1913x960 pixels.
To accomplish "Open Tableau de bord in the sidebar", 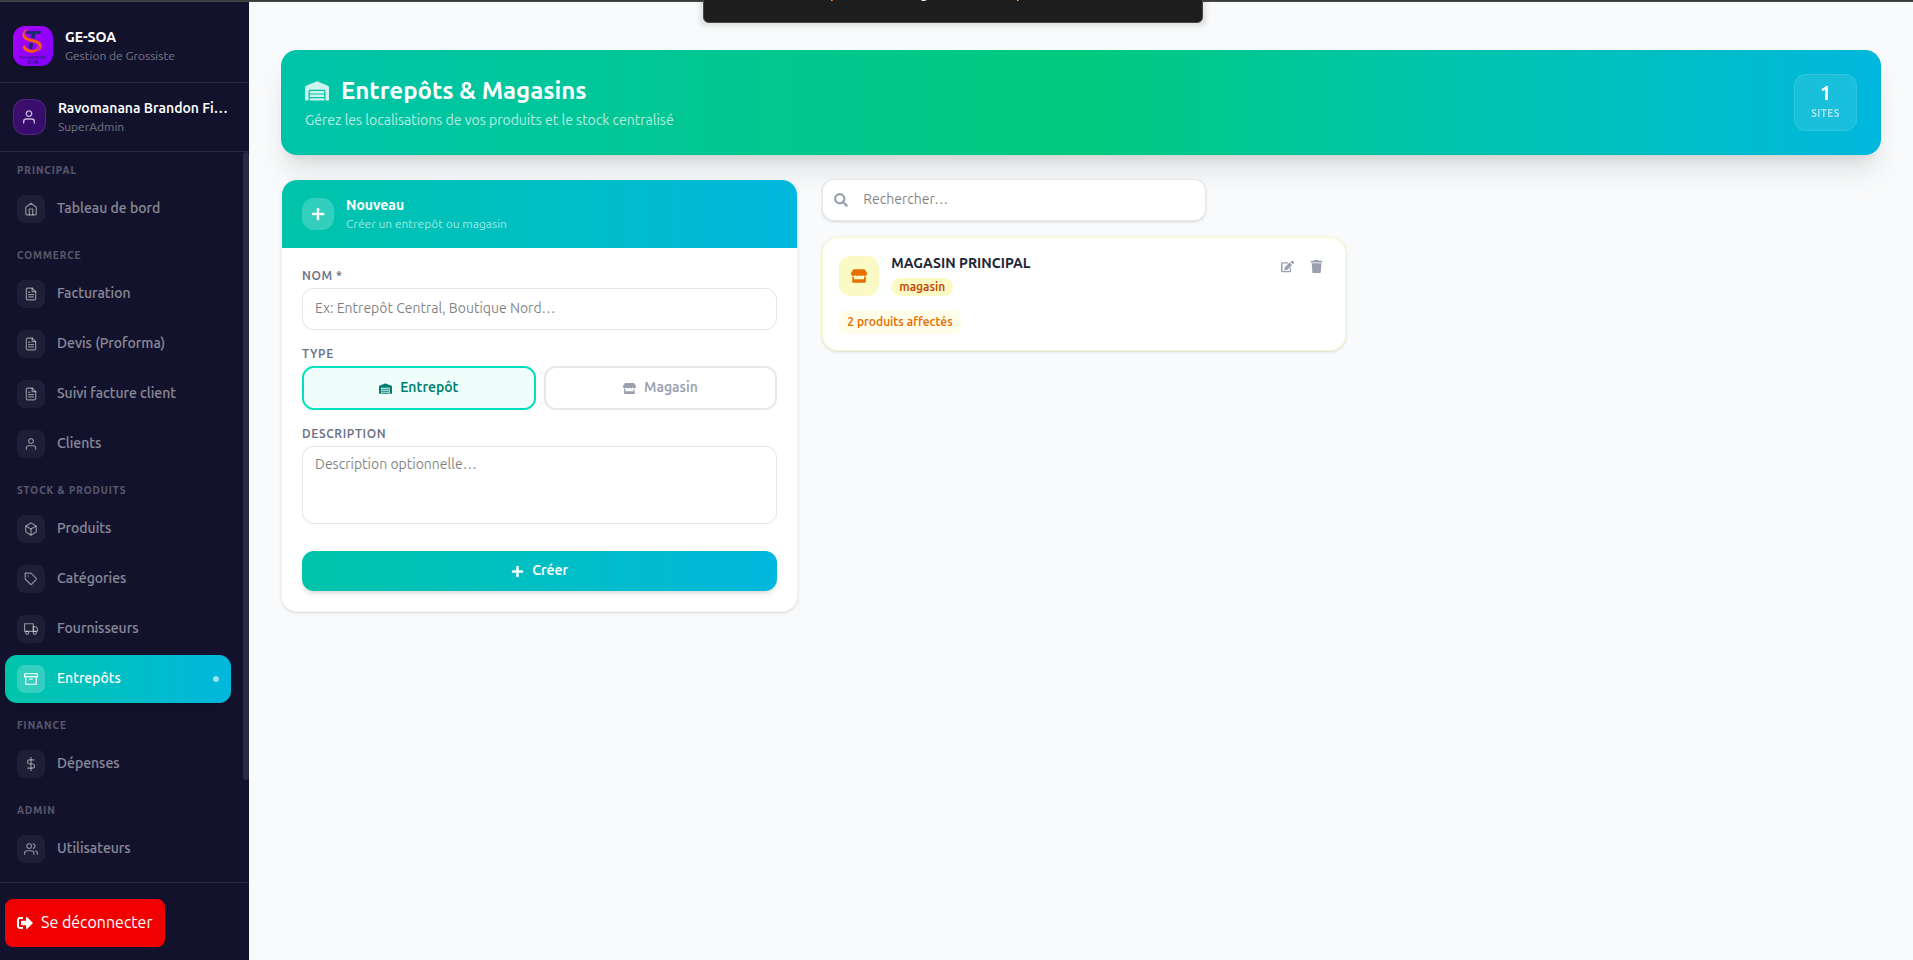I will [x=118, y=209].
